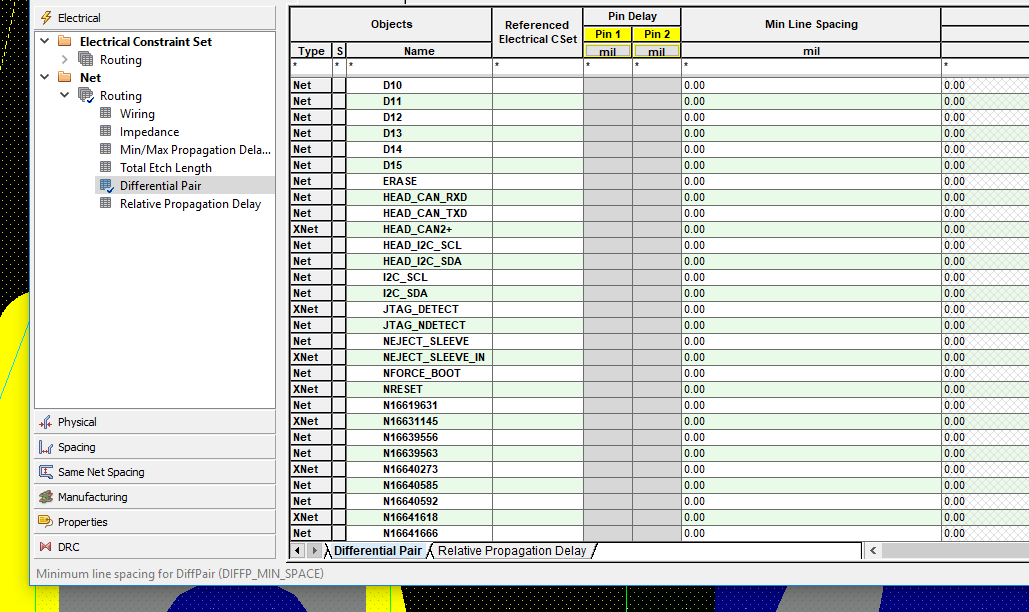This screenshot has height=612, width=1029.
Task: Click the Same Net Spacing icon
Action: (x=46, y=472)
